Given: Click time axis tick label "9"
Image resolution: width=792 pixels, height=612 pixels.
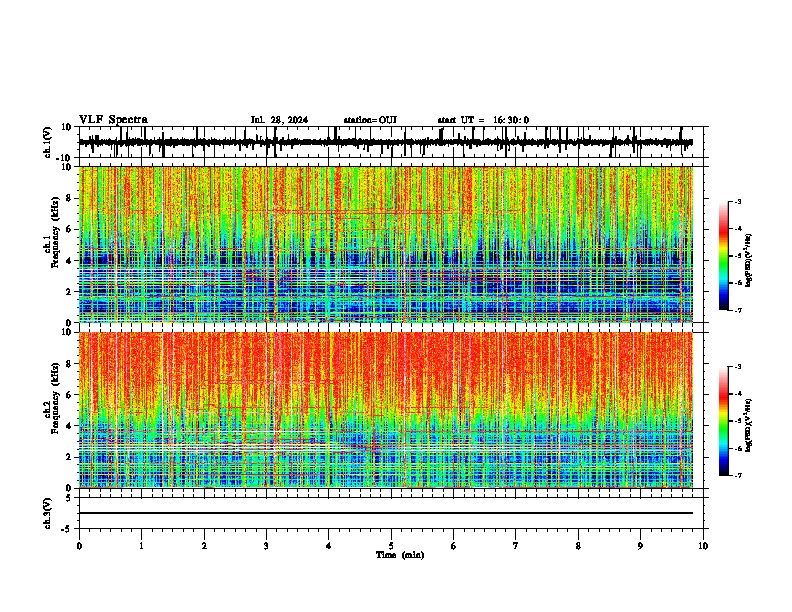Looking at the screenshot, I should click(640, 546).
